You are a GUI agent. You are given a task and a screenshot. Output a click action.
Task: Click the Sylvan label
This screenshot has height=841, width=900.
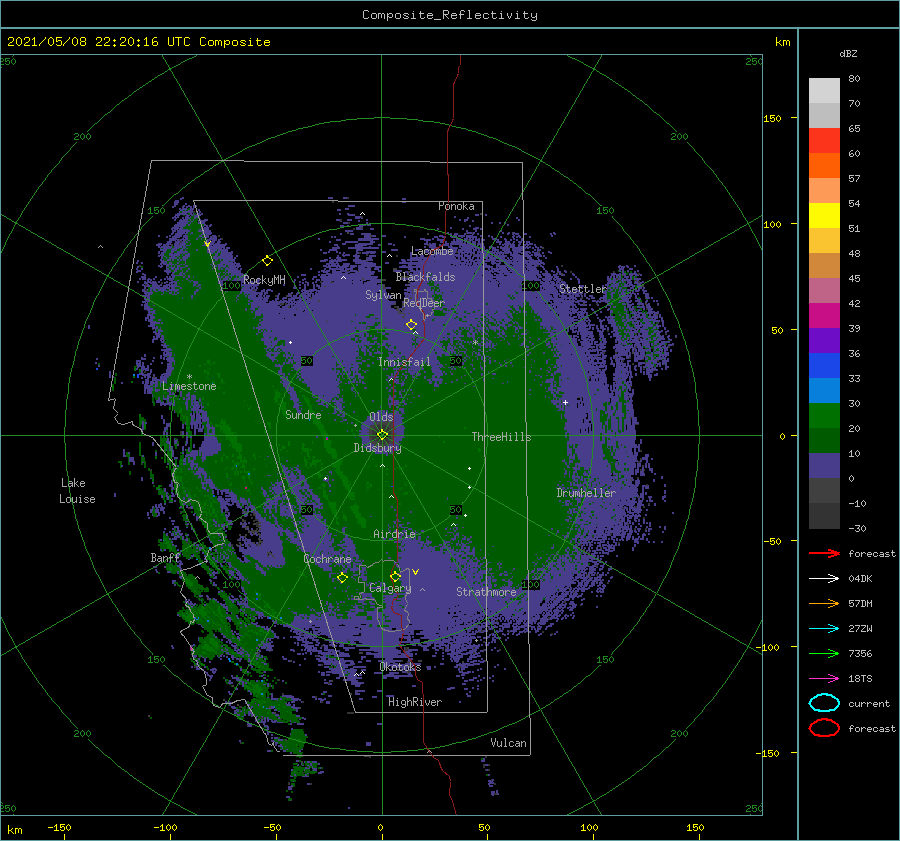point(383,295)
